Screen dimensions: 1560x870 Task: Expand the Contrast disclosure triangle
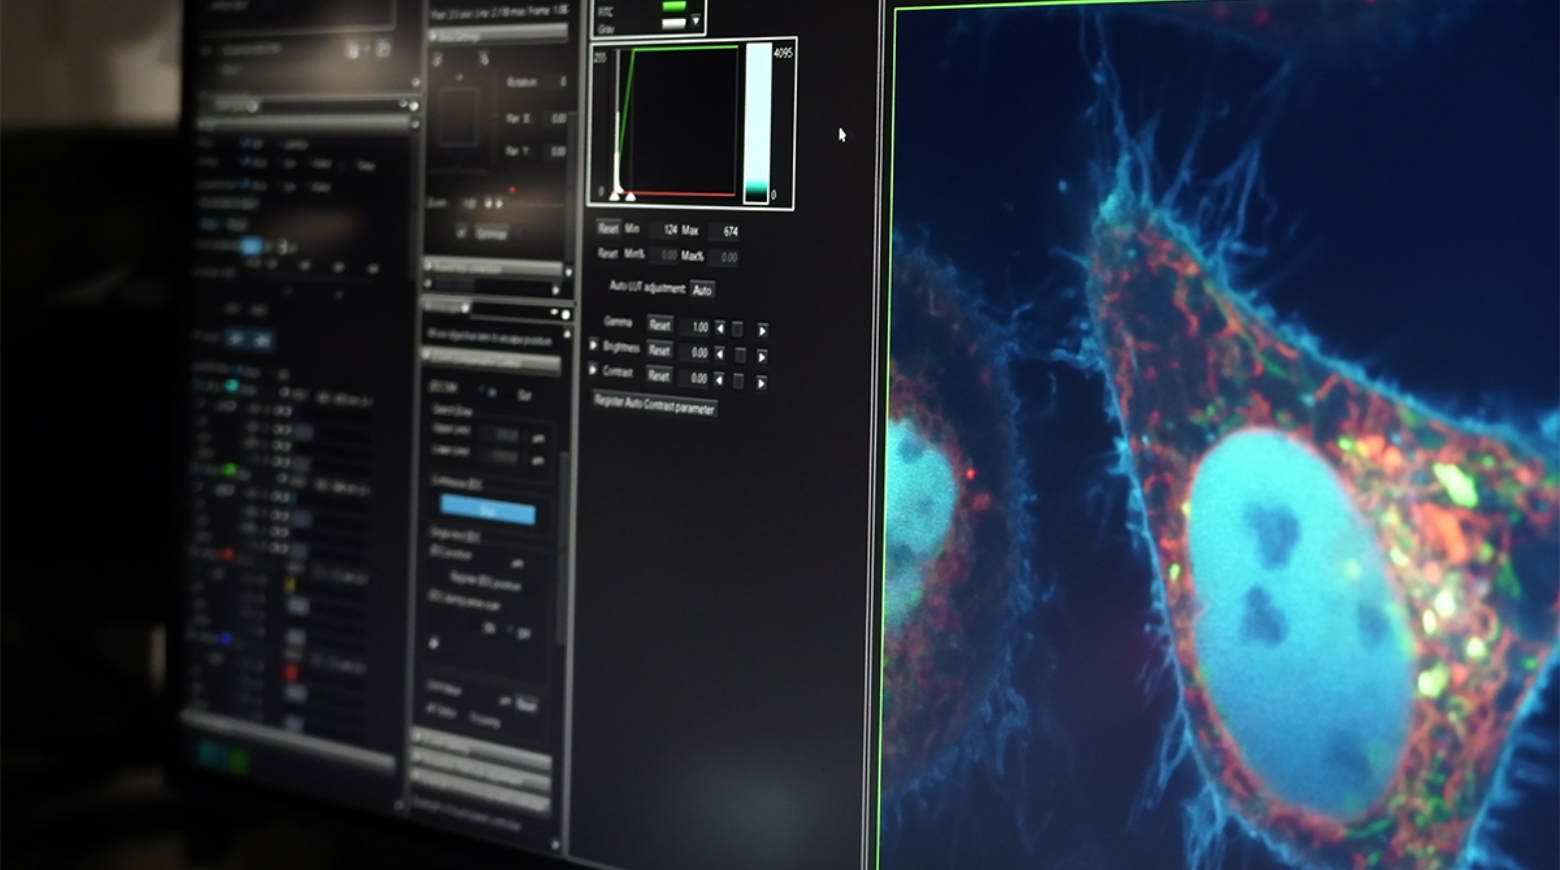(594, 370)
